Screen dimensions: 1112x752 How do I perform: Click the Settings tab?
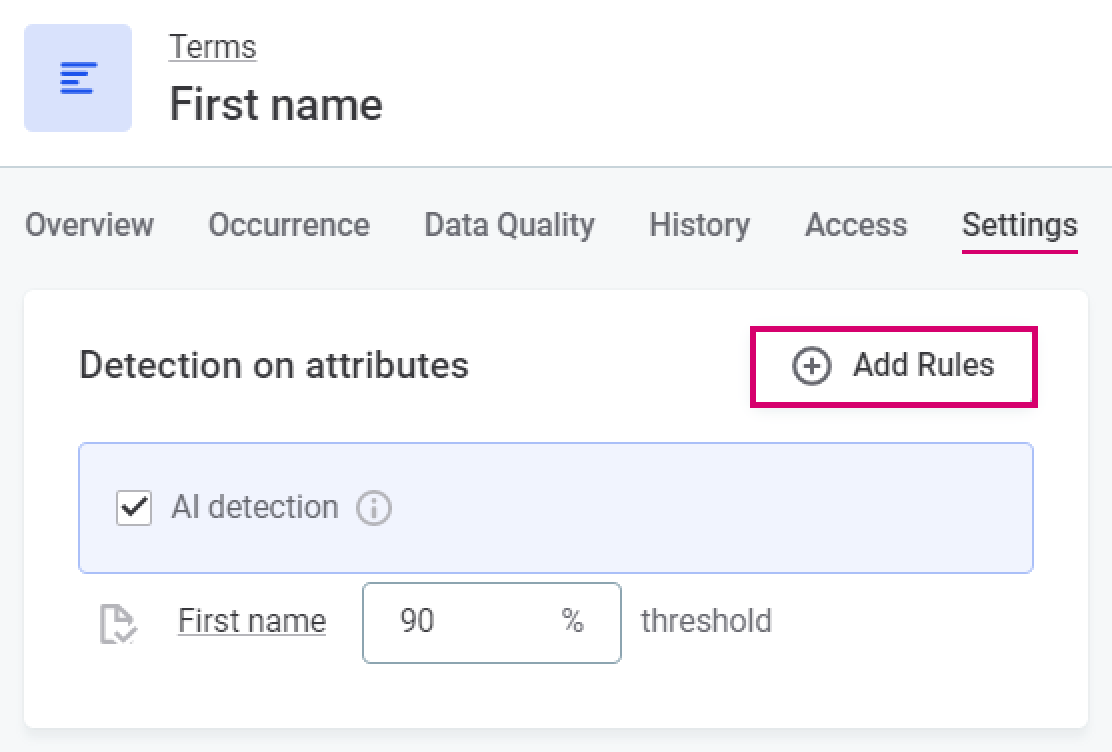tap(1019, 225)
